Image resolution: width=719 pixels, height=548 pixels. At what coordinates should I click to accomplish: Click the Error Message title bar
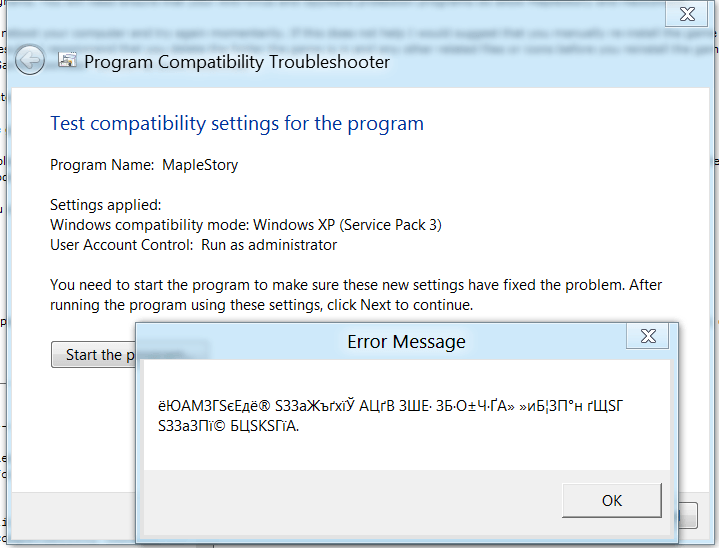pyautogui.click(x=406, y=341)
